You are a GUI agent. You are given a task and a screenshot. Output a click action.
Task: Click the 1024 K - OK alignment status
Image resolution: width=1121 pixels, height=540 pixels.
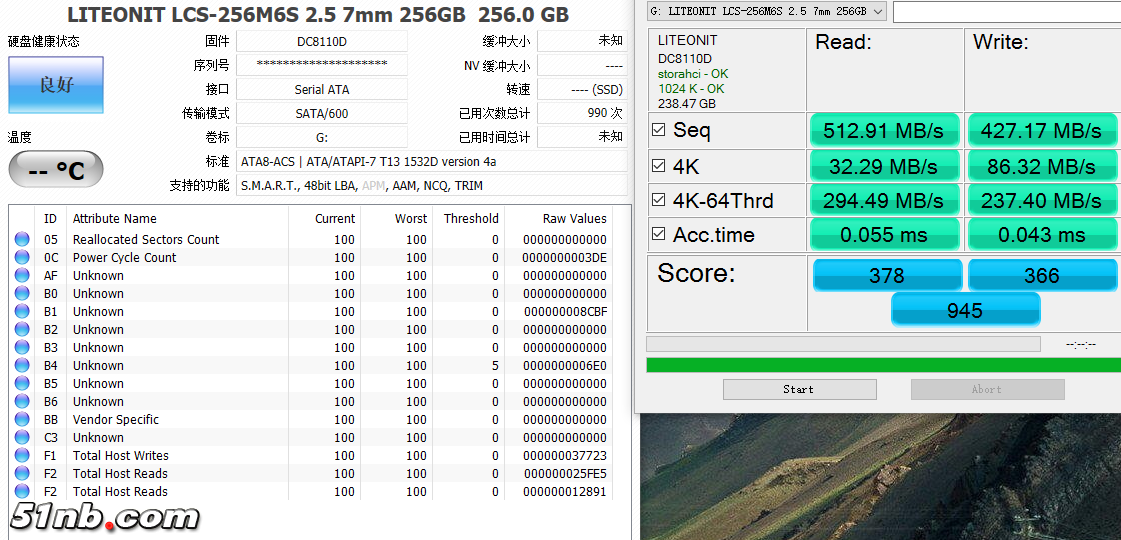[x=691, y=89]
